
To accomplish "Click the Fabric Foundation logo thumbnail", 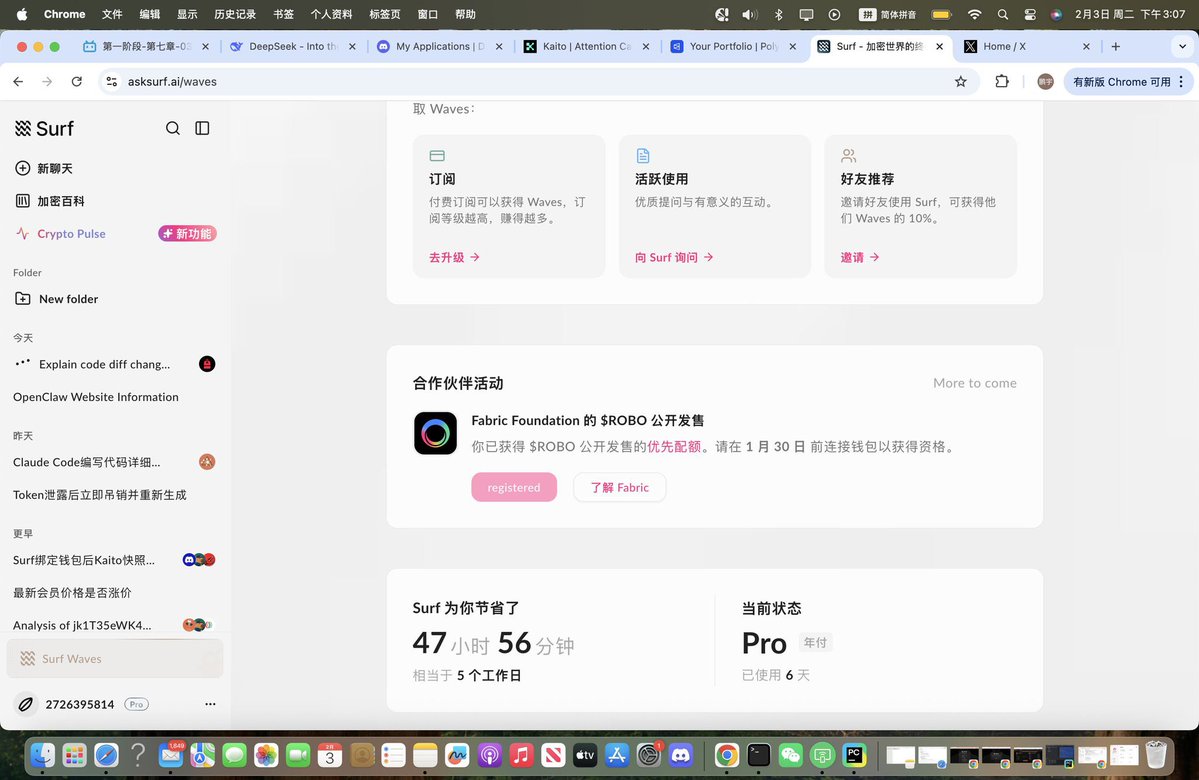I will pyautogui.click(x=436, y=434).
